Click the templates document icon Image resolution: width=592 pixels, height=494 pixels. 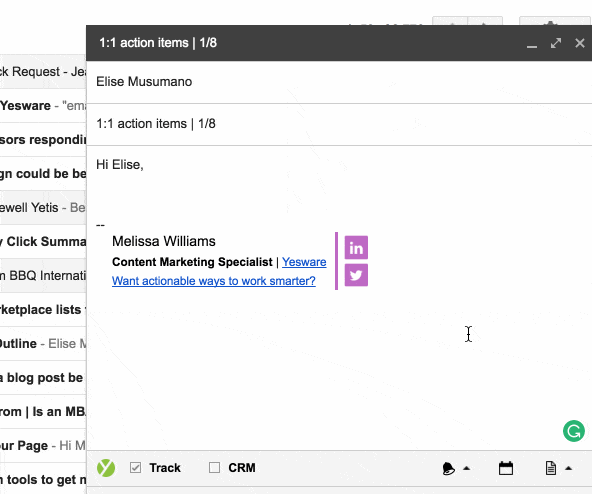(551, 468)
